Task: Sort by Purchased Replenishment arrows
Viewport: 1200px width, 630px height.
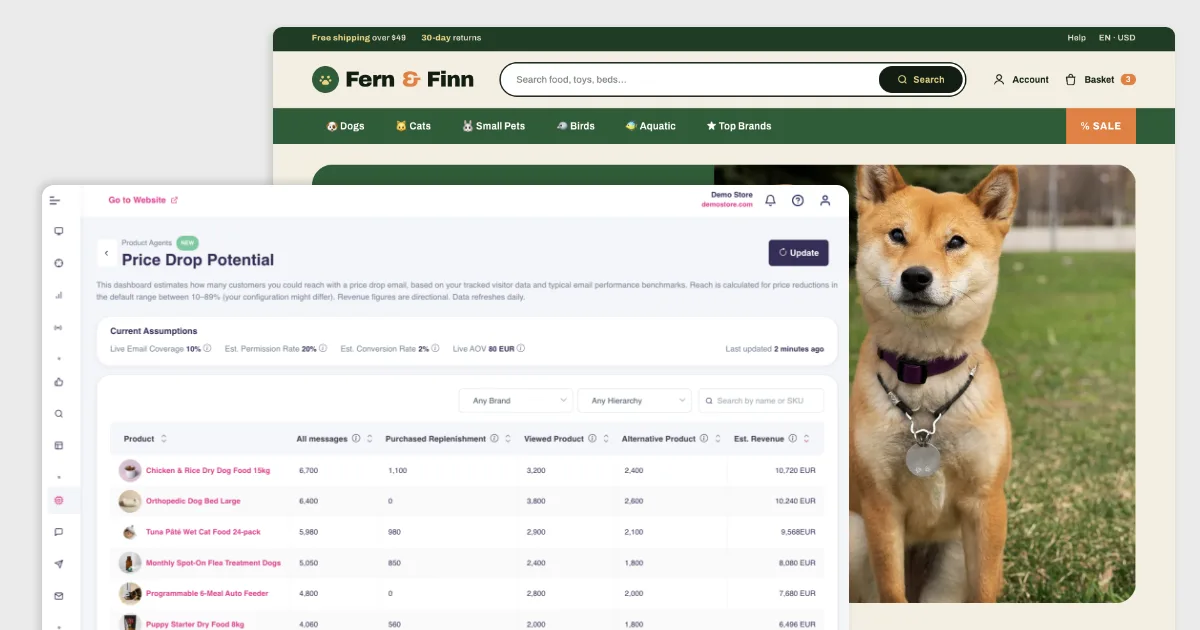Action: (x=508, y=439)
